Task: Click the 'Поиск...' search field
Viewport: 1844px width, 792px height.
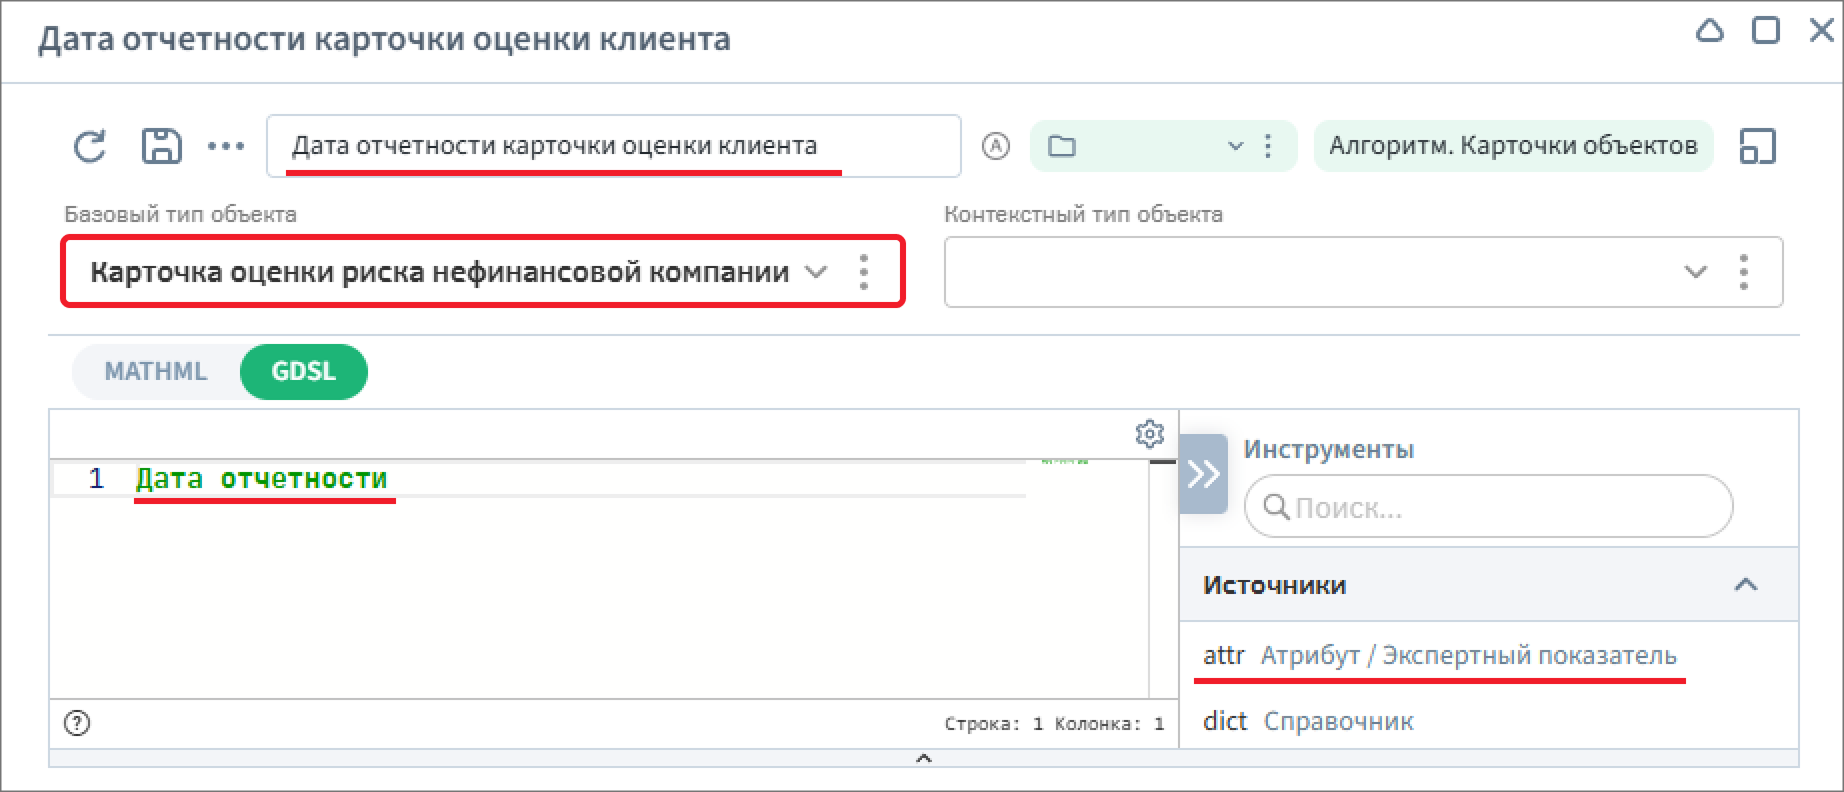Action: (x=1488, y=506)
